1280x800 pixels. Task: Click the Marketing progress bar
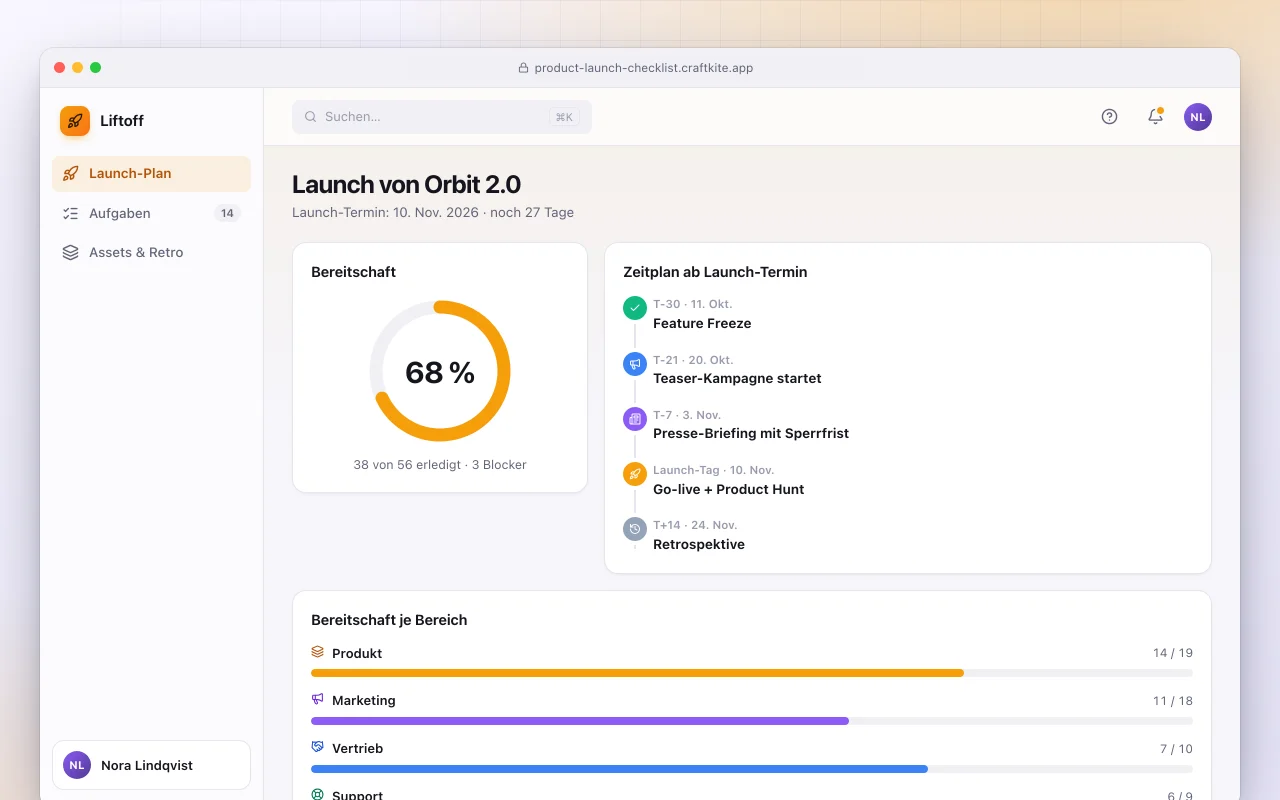[x=752, y=721]
